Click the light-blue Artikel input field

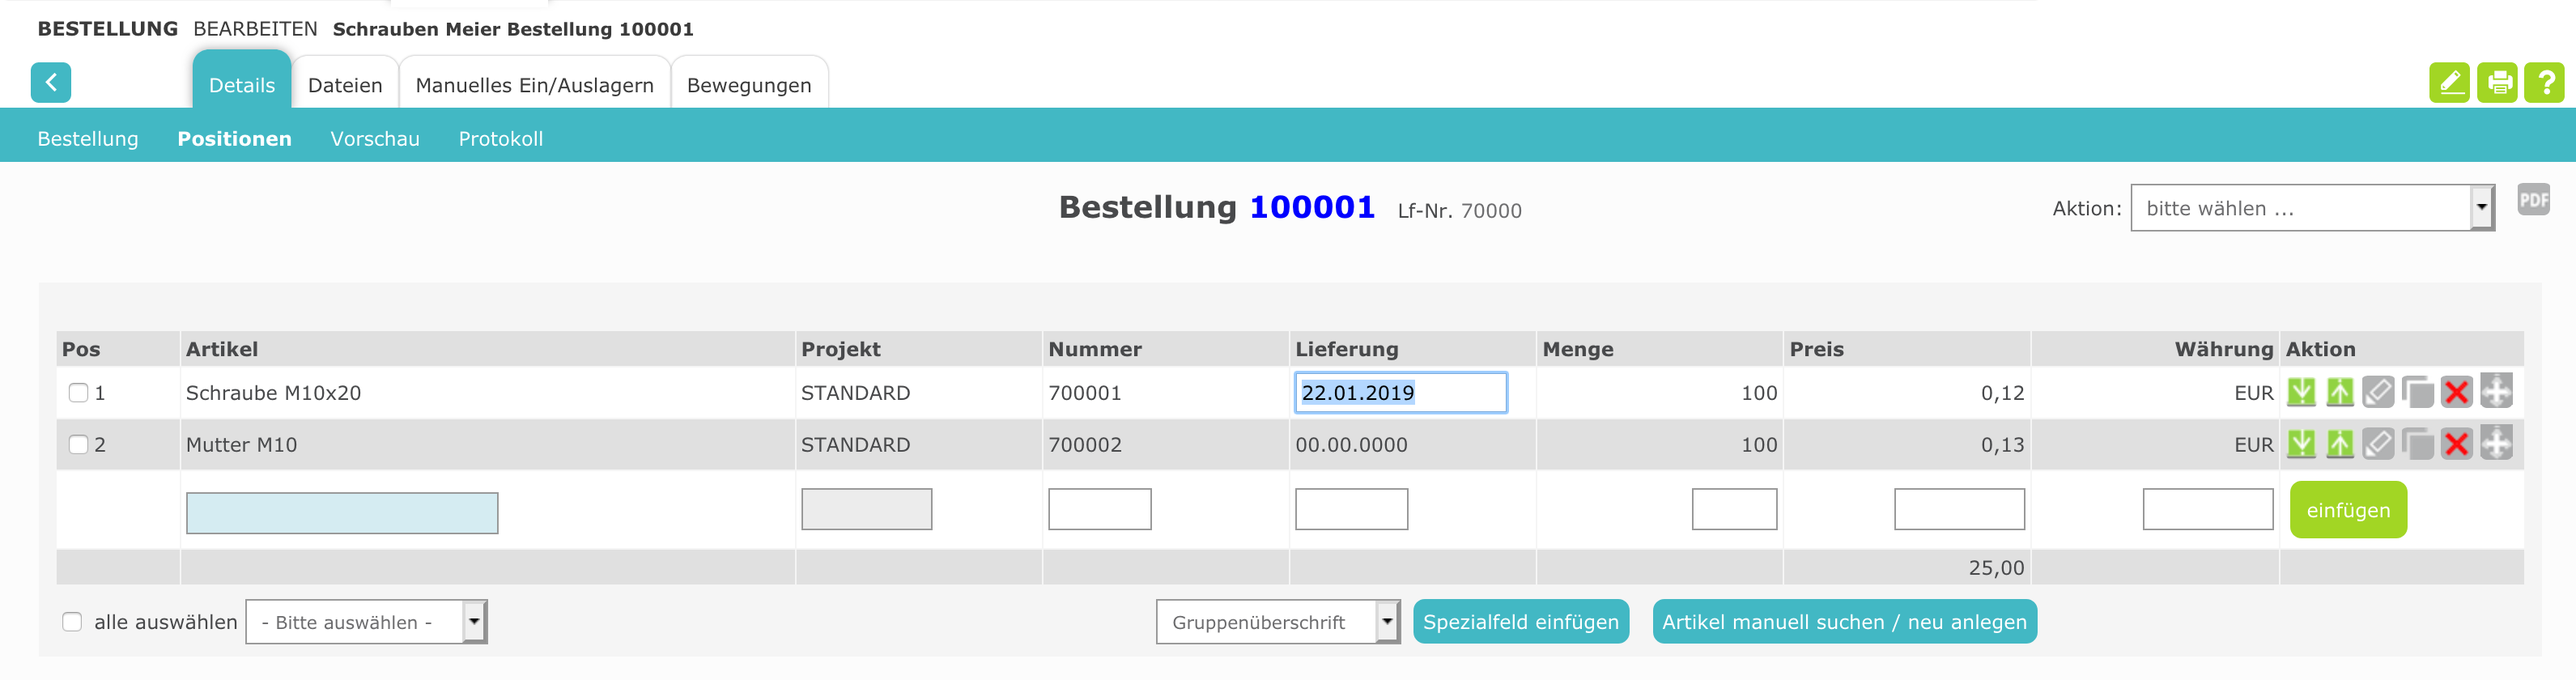point(342,513)
